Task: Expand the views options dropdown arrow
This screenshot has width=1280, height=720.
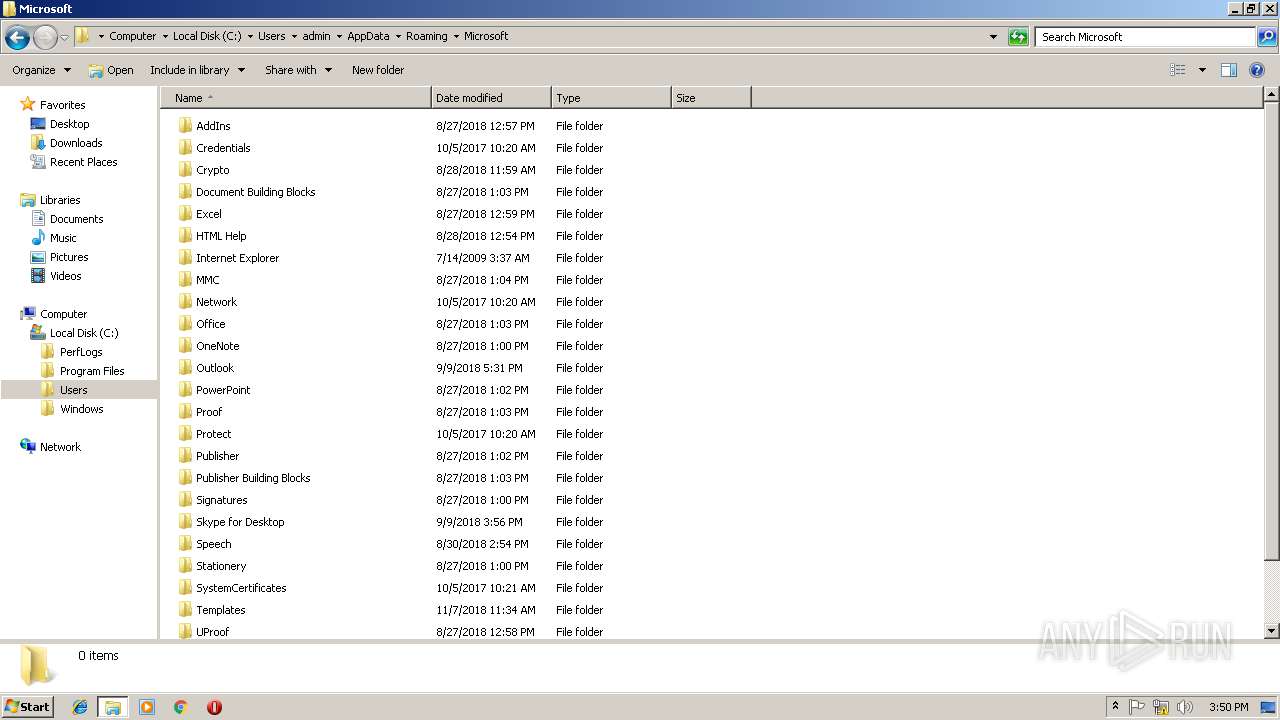Action: tap(1202, 70)
